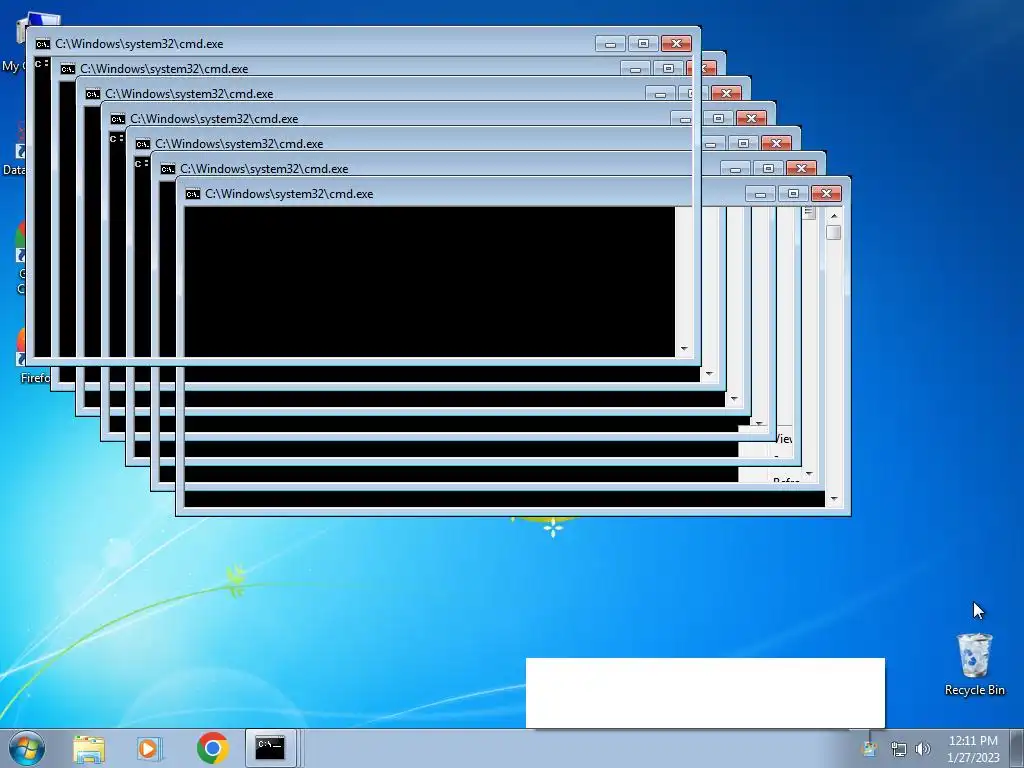
Task: Launch Windows Media Player from the taskbar
Action: pyautogui.click(x=148, y=748)
